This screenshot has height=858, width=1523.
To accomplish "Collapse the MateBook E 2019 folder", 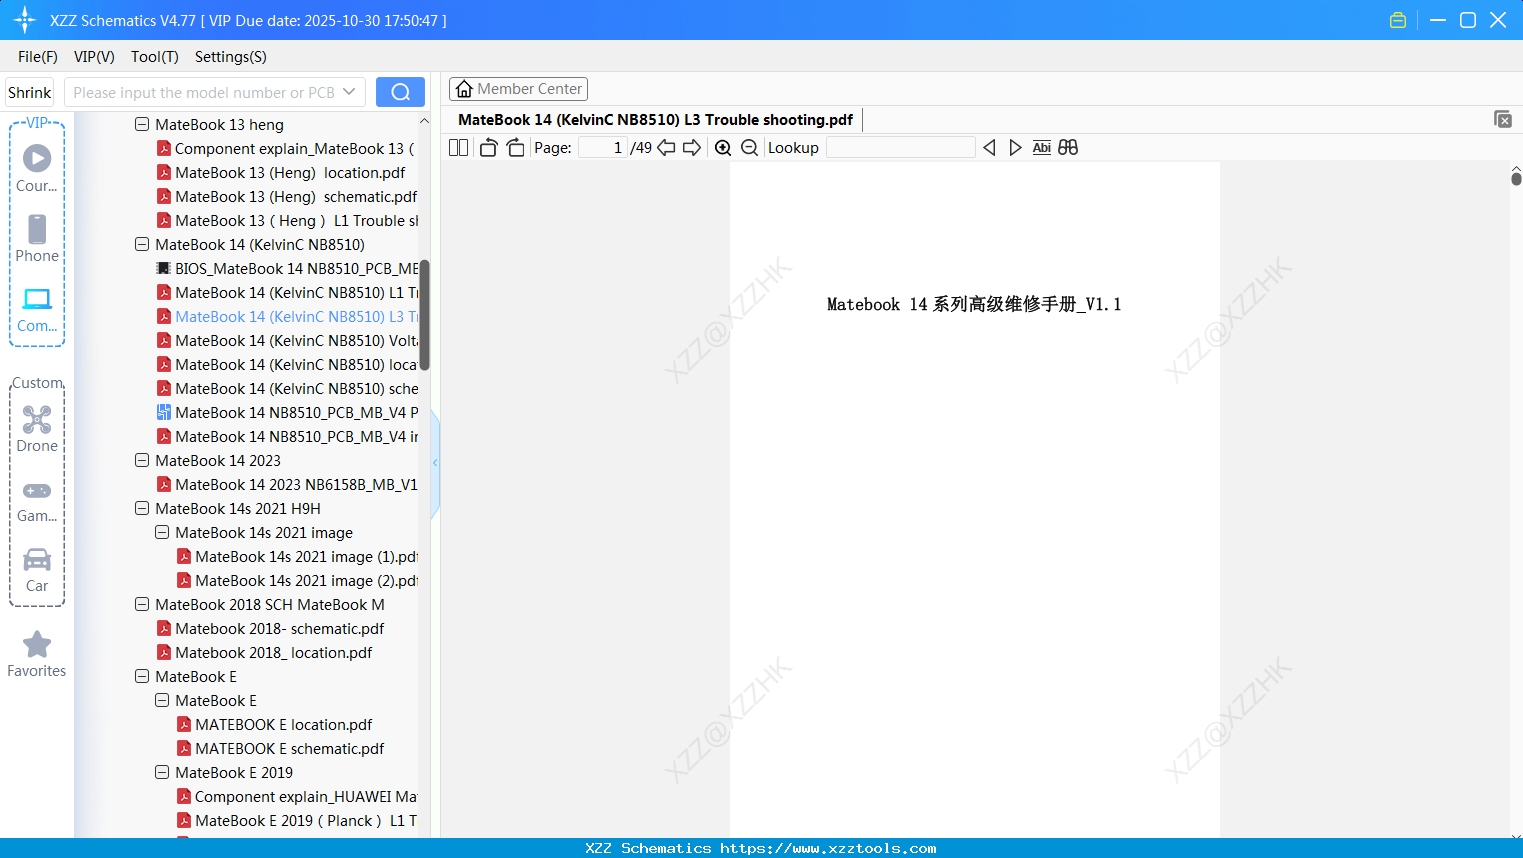I will point(162,773).
